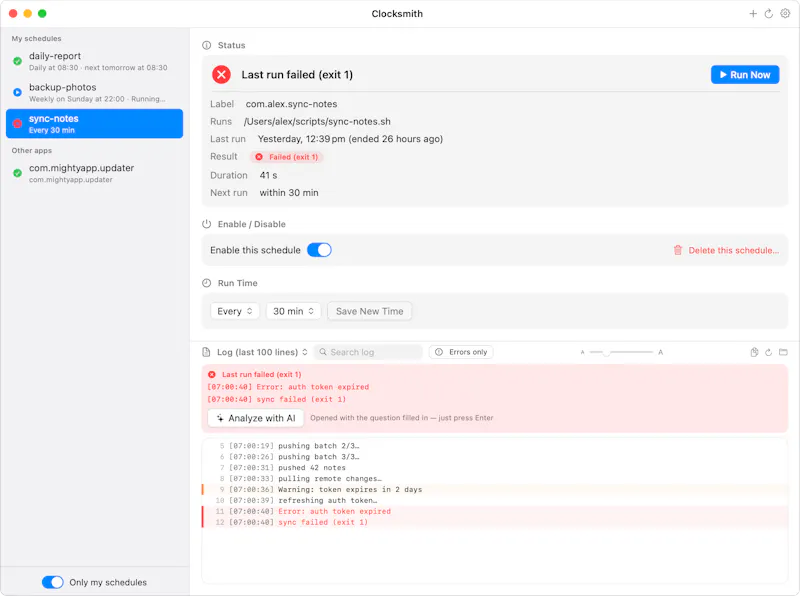The image size is (800, 596).
Task: Click Other apps sidebar header
Action: click(x=32, y=151)
